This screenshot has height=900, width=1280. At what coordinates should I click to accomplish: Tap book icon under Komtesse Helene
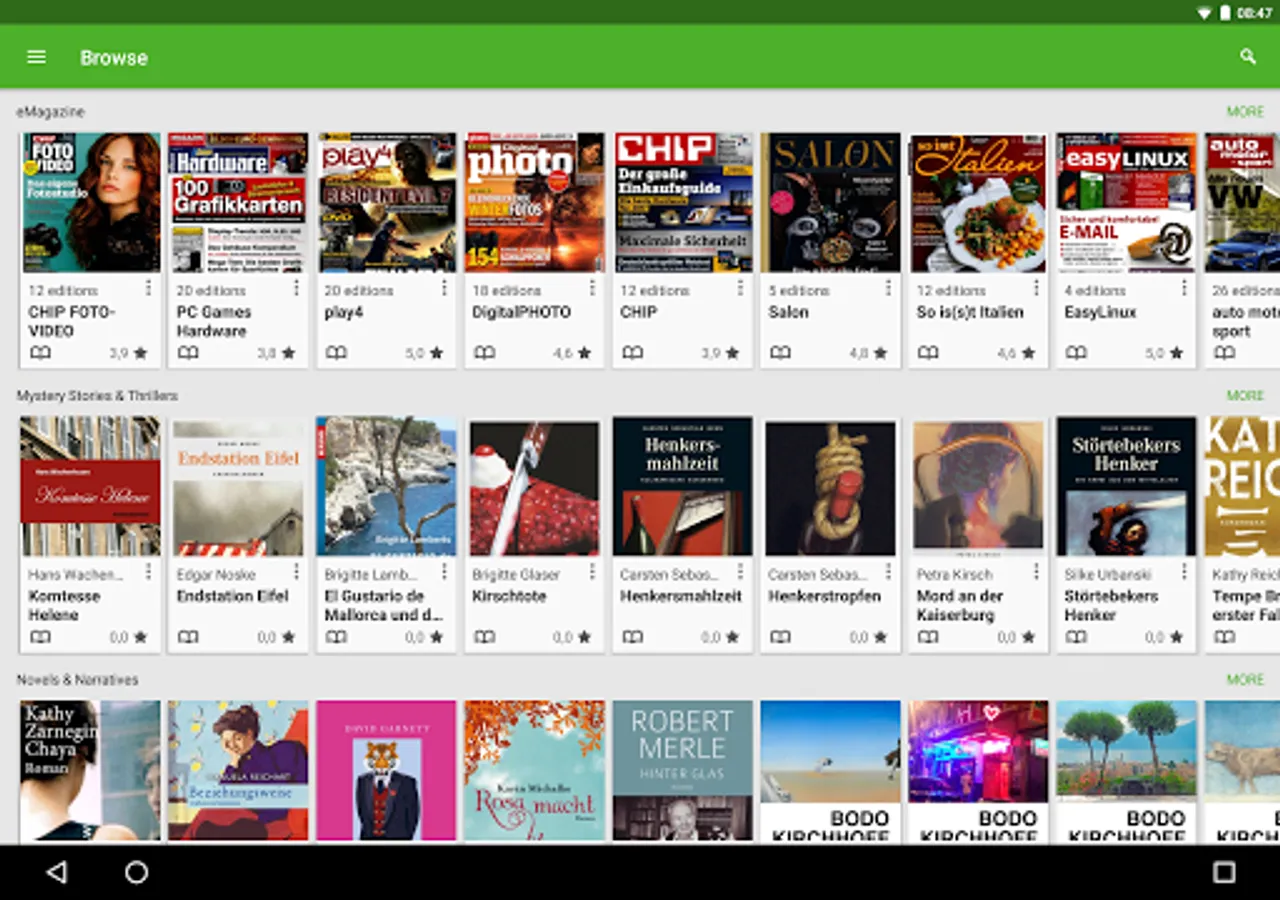click(x=40, y=637)
